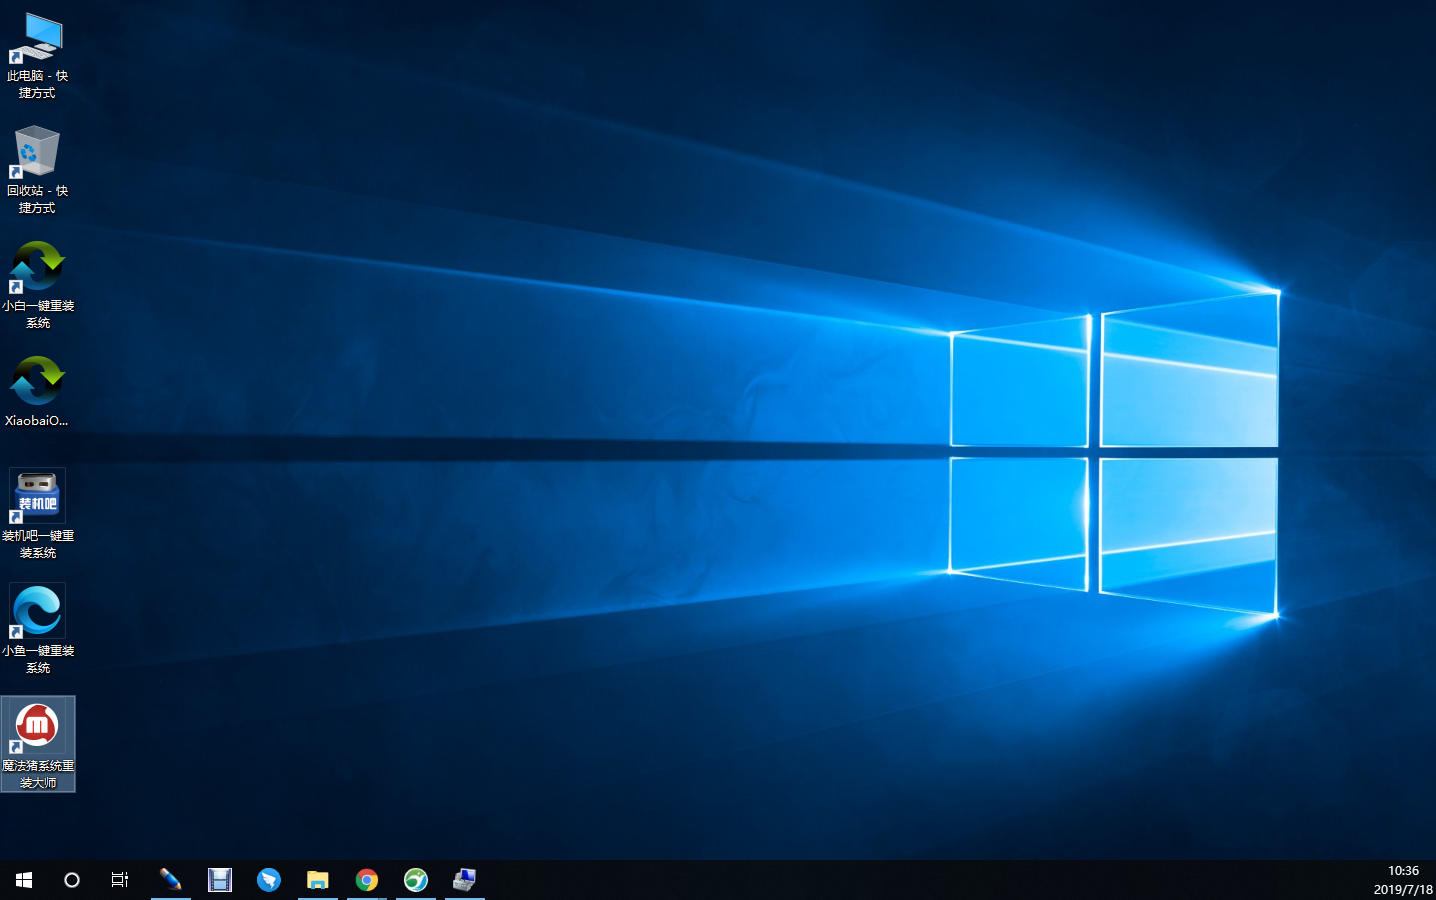Select the 回收站 Recycle Bin shortcut
Viewport: 1436px width, 900px height.
pyautogui.click(x=37, y=153)
